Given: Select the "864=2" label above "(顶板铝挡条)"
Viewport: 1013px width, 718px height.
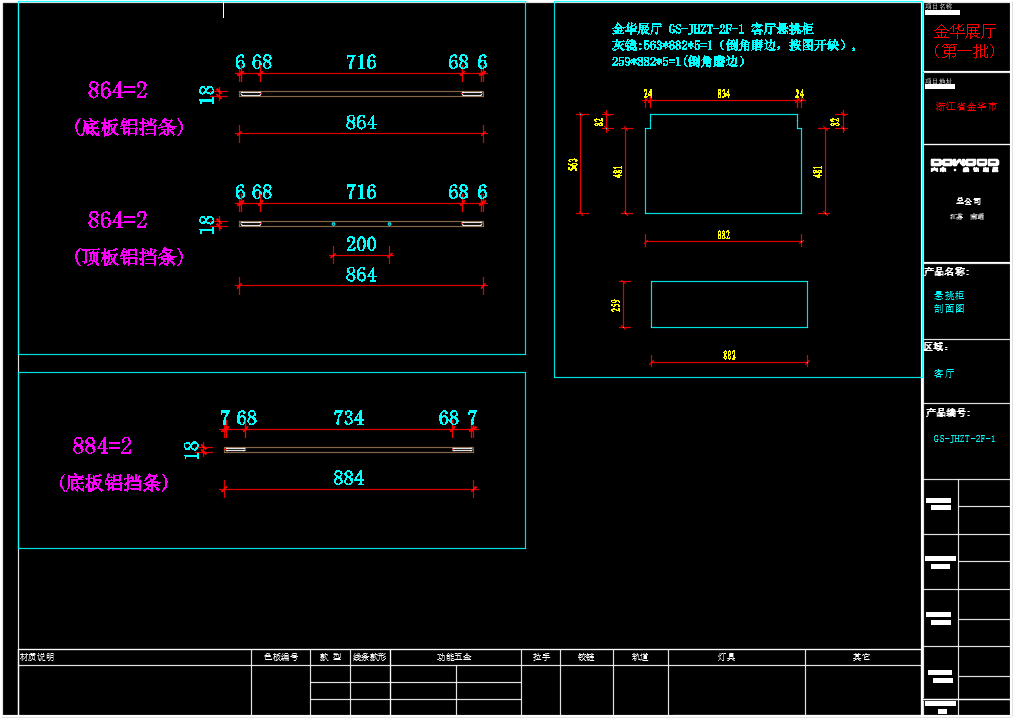Looking at the screenshot, I should pos(118,220).
